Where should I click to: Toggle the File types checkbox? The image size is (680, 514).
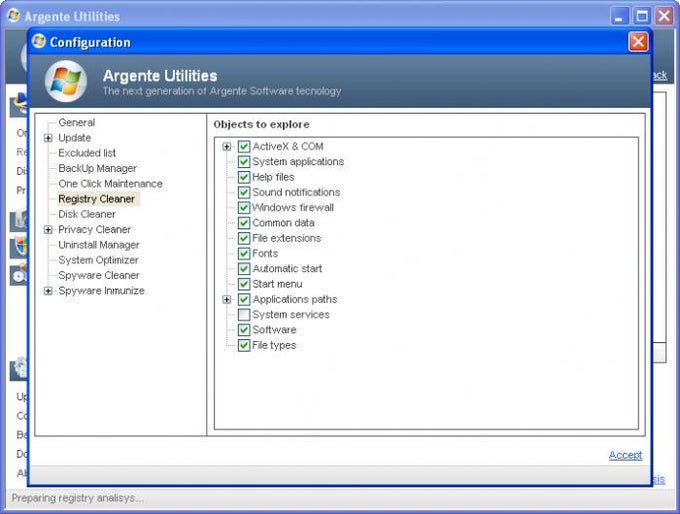point(244,345)
